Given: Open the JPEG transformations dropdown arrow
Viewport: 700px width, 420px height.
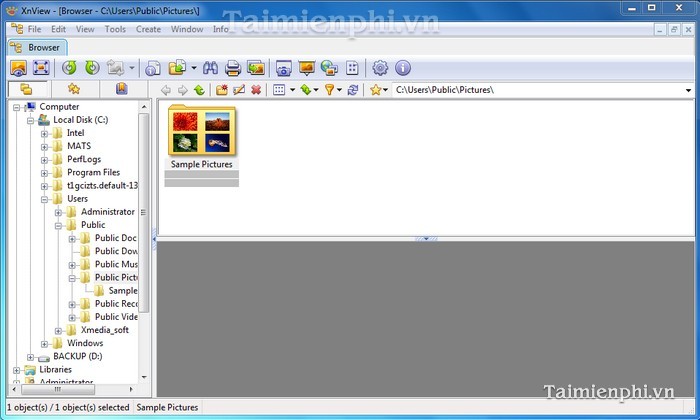Looking at the screenshot, I should click(x=132, y=68).
